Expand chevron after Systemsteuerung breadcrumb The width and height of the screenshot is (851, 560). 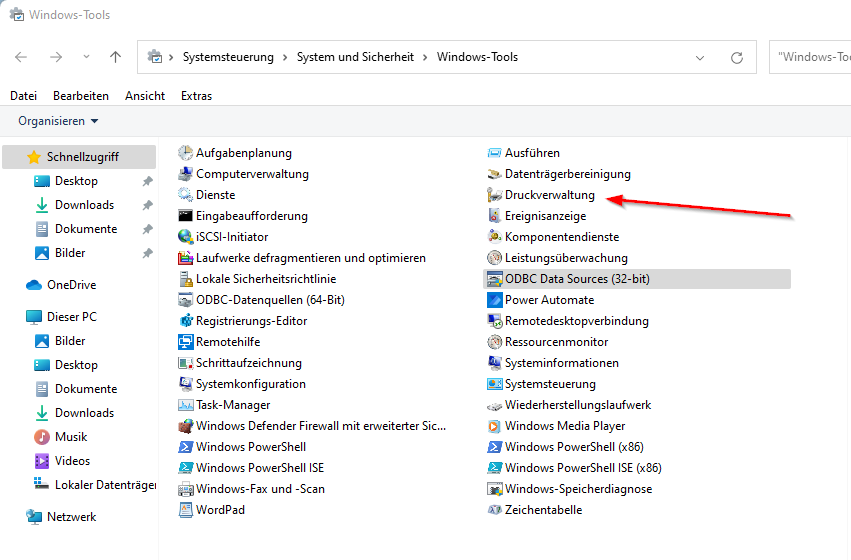285,58
